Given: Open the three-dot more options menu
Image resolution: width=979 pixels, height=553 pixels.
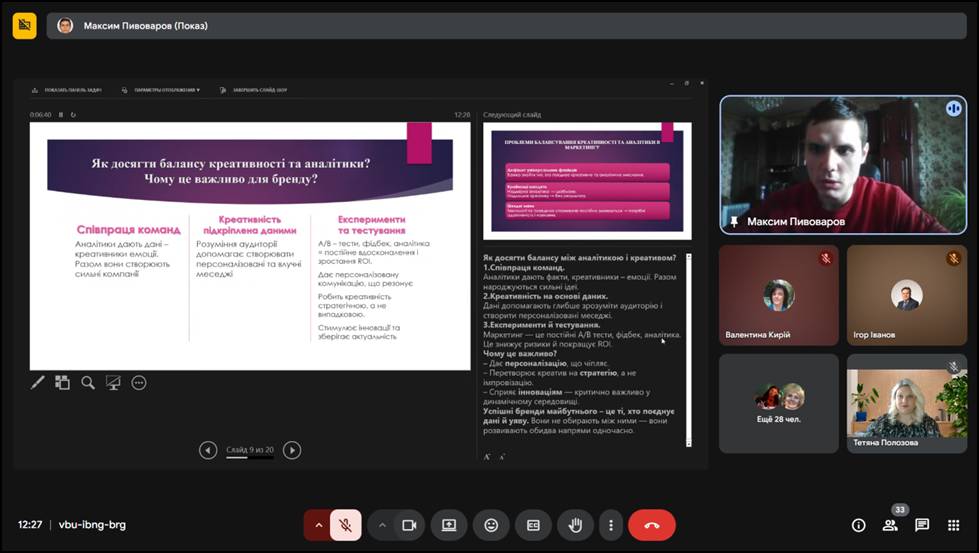Looking at the screenshot, I should pos(610,525).
